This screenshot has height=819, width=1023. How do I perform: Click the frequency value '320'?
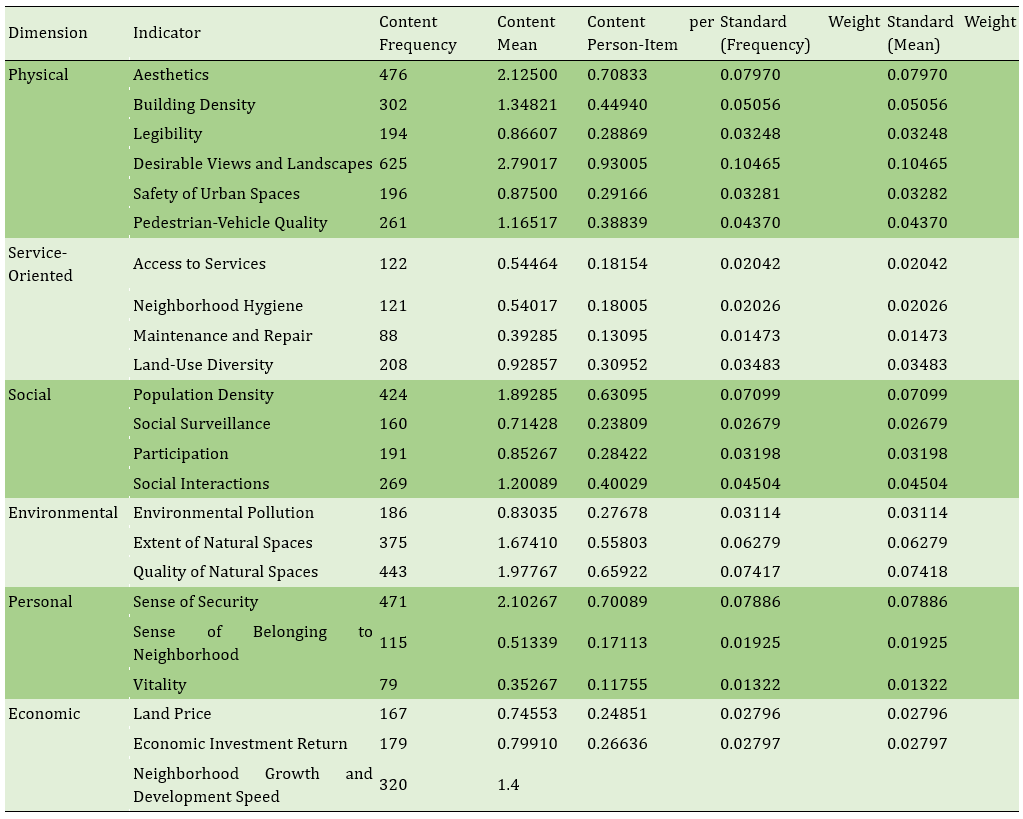(393, 784)
